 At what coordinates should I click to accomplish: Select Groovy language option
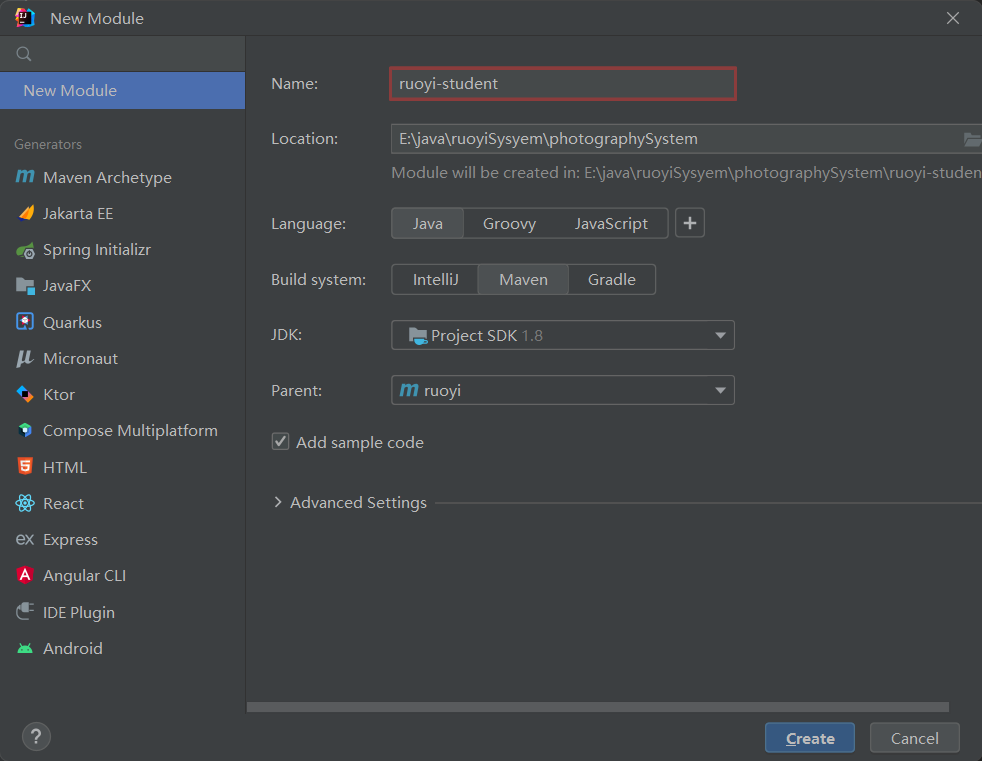[509, 224]
